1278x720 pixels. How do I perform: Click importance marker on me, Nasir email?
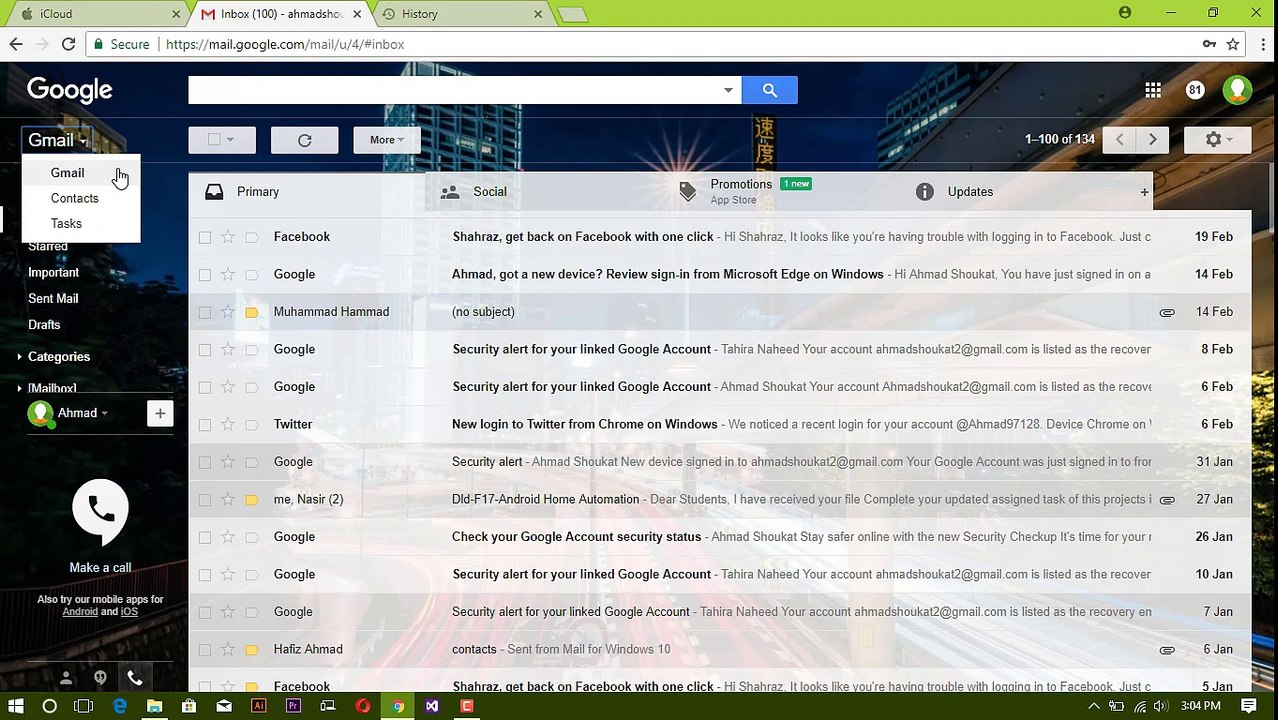click(x=252, y=499)
